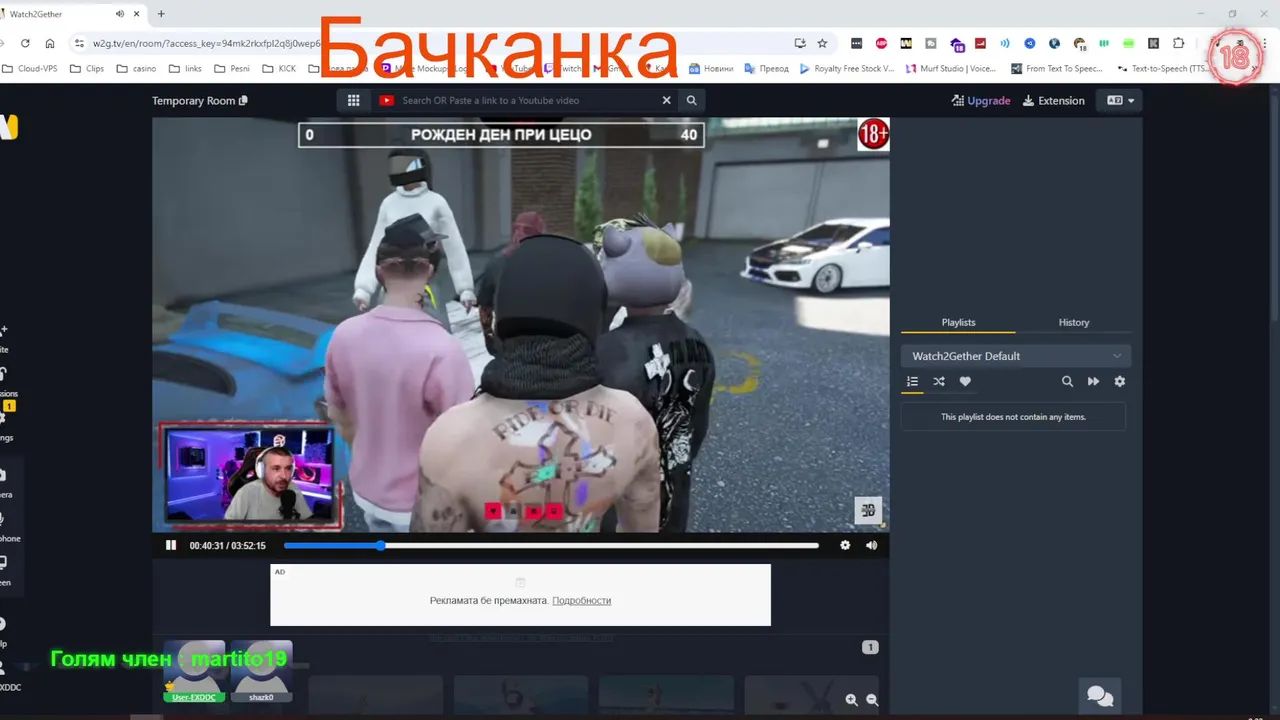Open the apps grid icon beside the search field
Screen dimensions: 1280x720
coord(353,100)
